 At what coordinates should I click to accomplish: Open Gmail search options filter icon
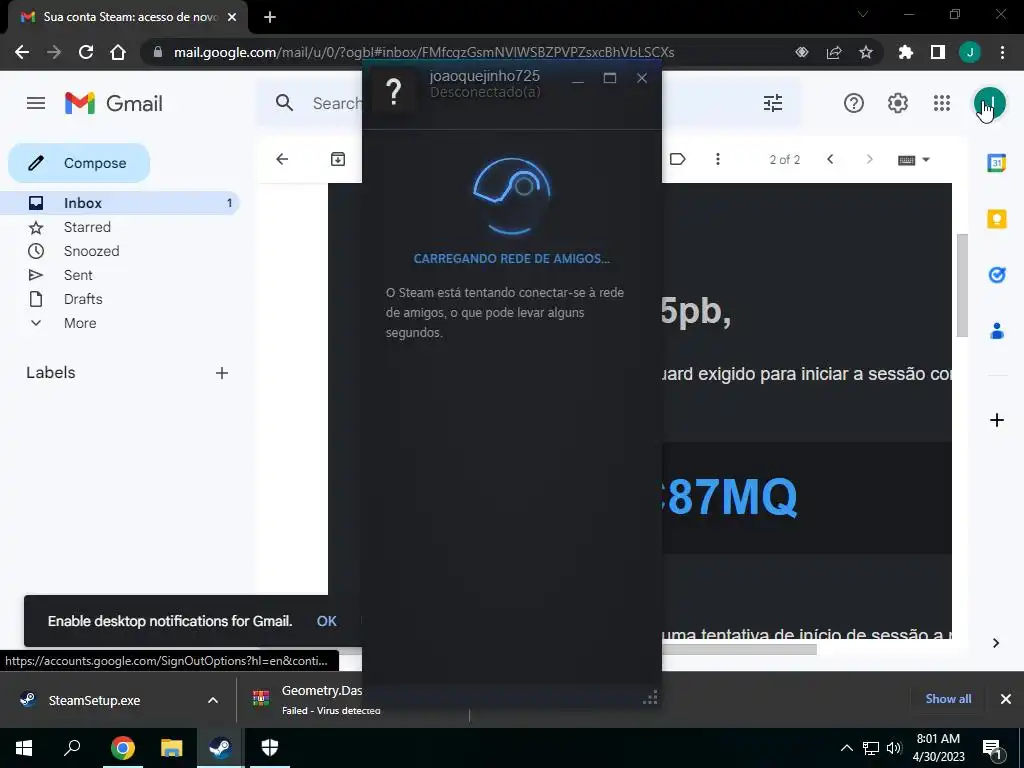[773, 103]
